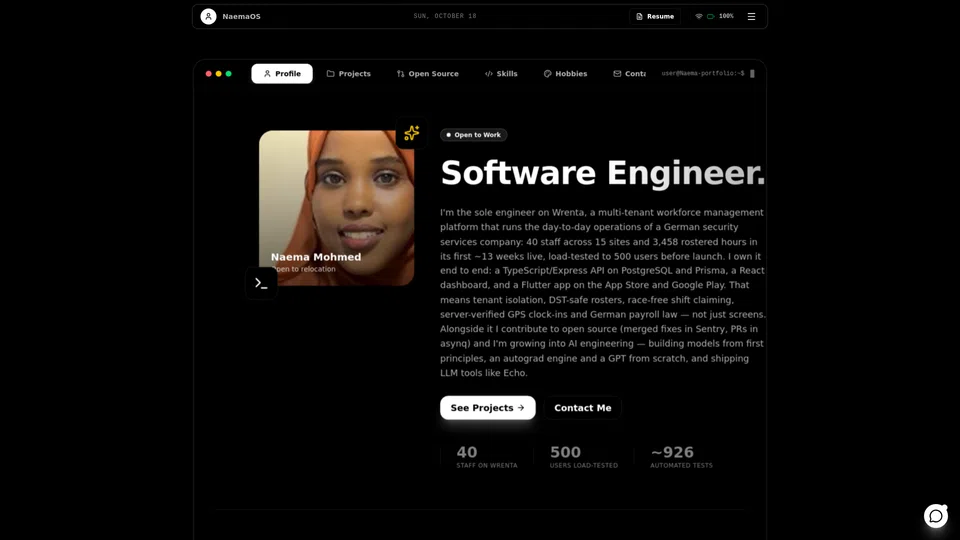Open the Resume document button
Image resolution: width=960 pixels, height=540 pixels.
click(x=654, y=17)
